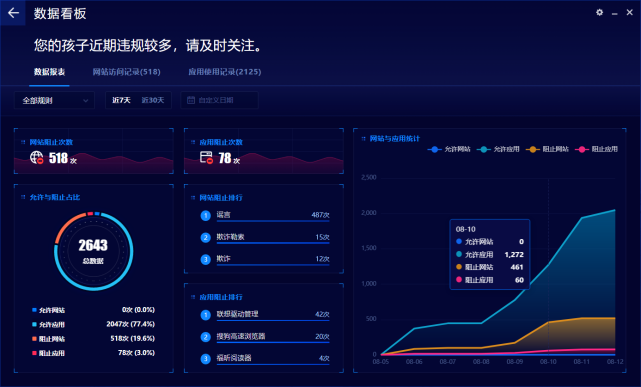Toggle 允许网站 series in chart legend
The height and width of the screenshot is (387, 641).
[449, 149]
